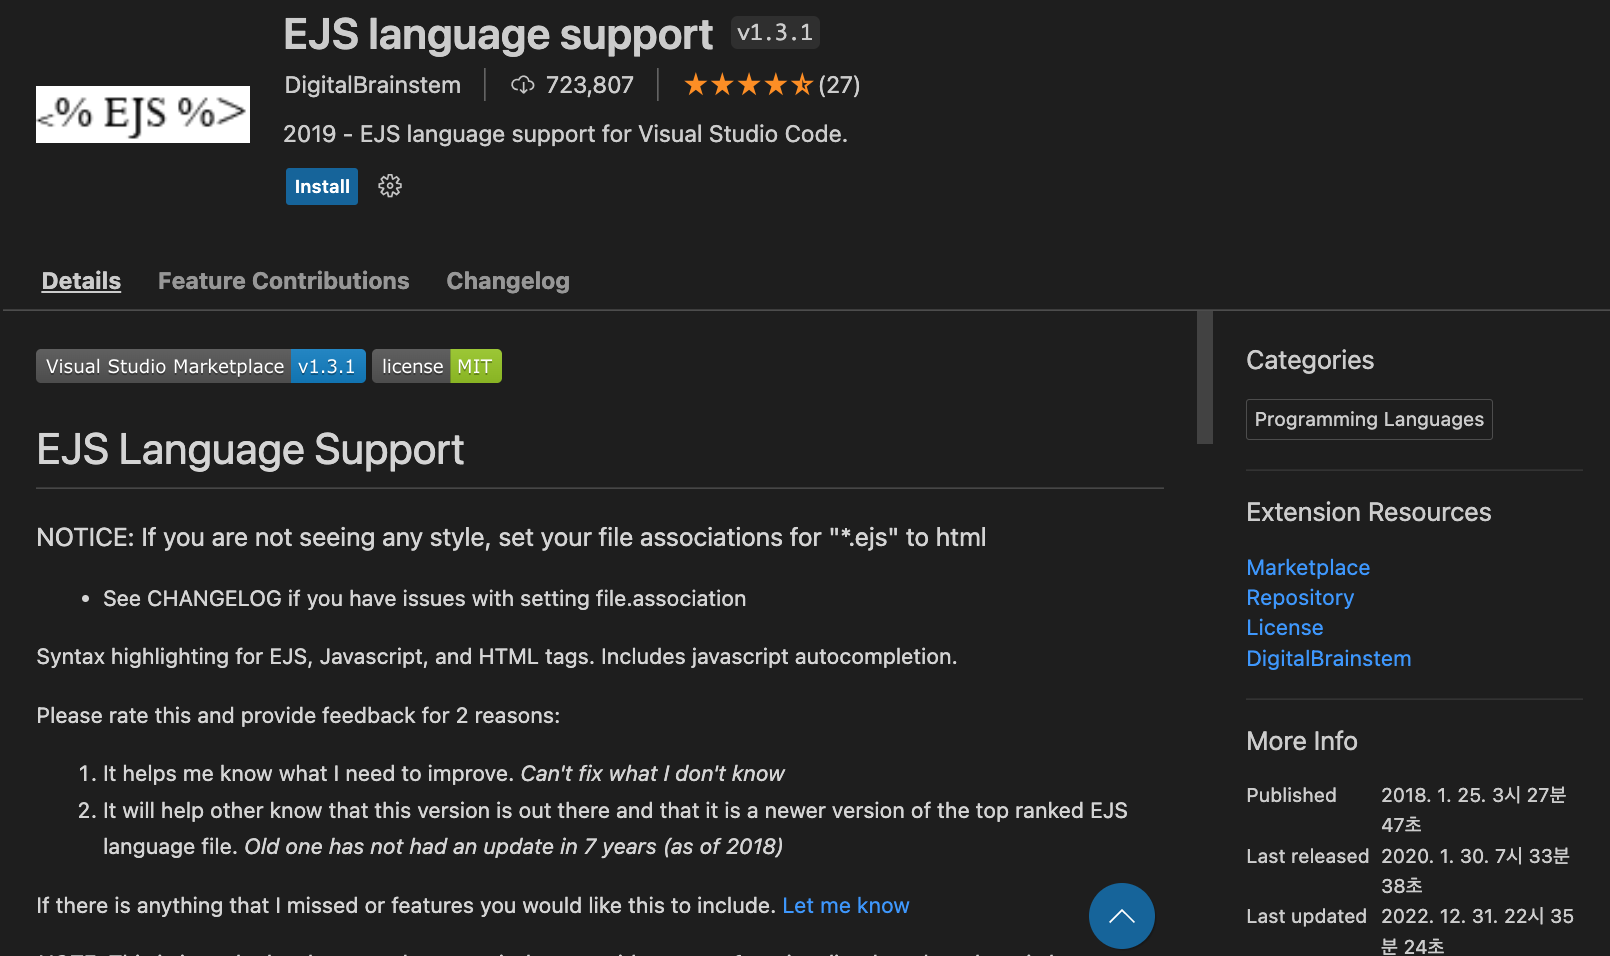Open DigitalBrainstem link under Extension Resources

[1329, 658]
